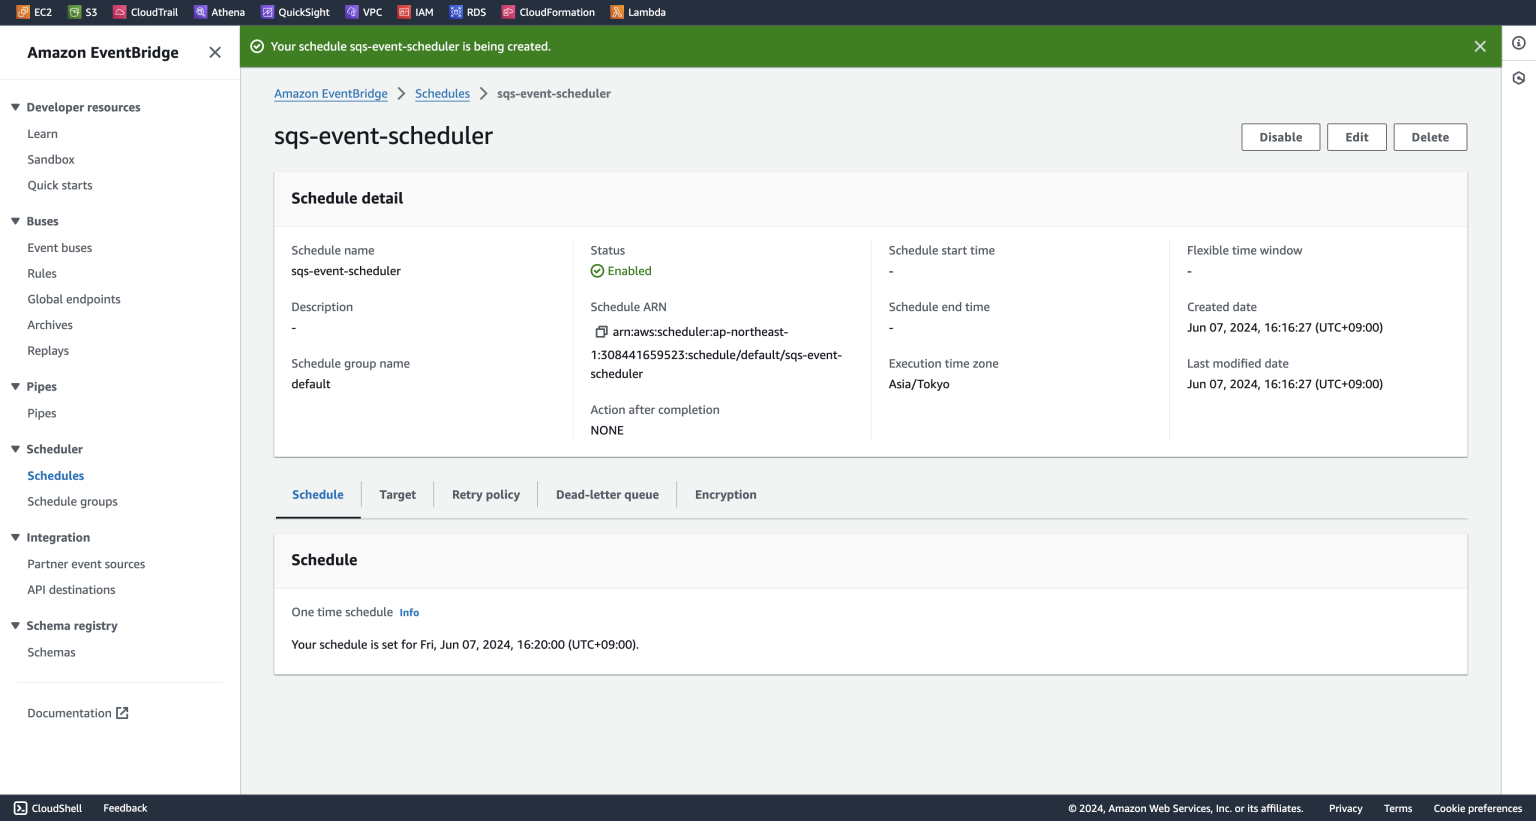Screen dimensions: 1536x821
Task: Collapse the Buses navigation section
Action: [15, 221]
